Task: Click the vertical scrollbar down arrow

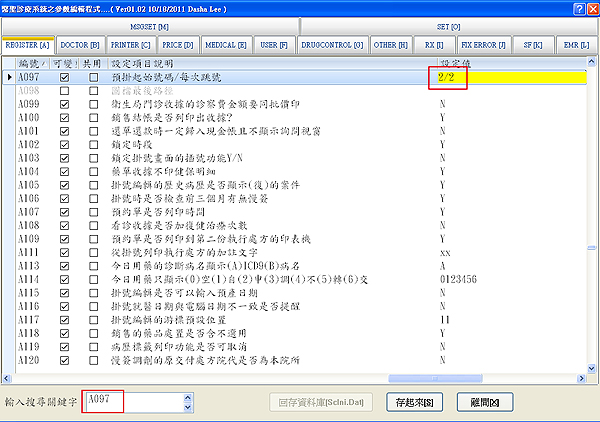Action: [x=591, y=369]
